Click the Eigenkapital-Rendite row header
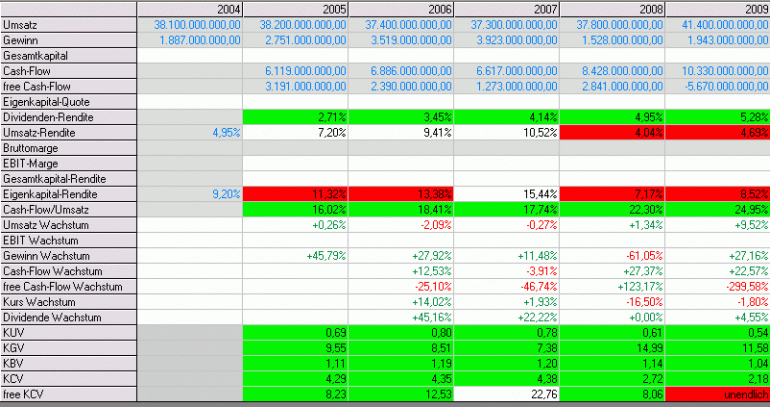Screen dimensions: 770x407 pos(68,194)
